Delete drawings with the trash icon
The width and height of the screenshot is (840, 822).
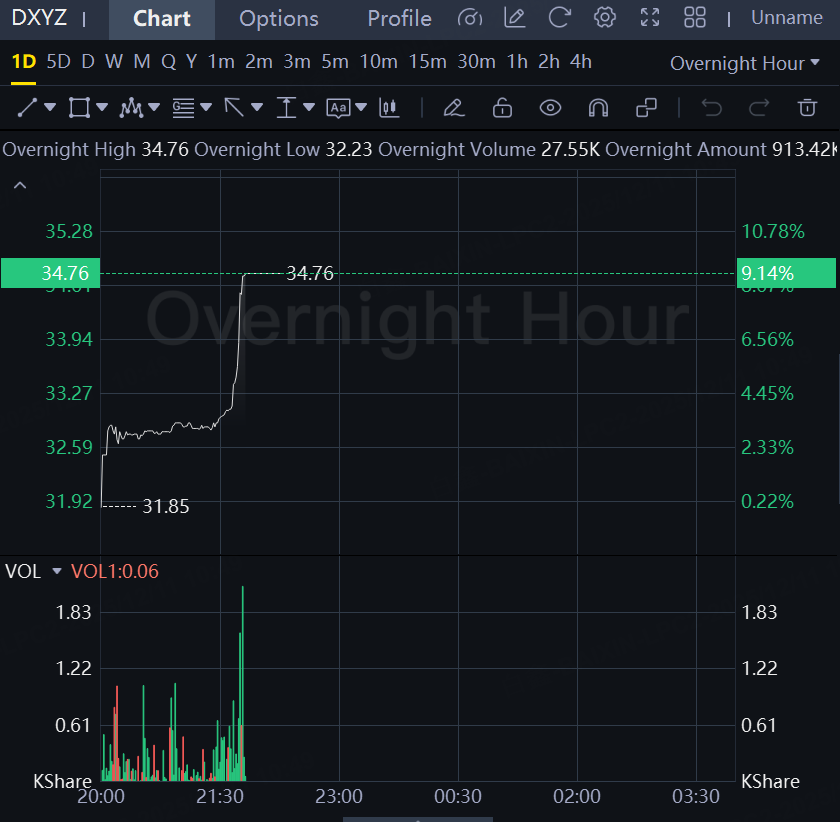coord(807,107)
